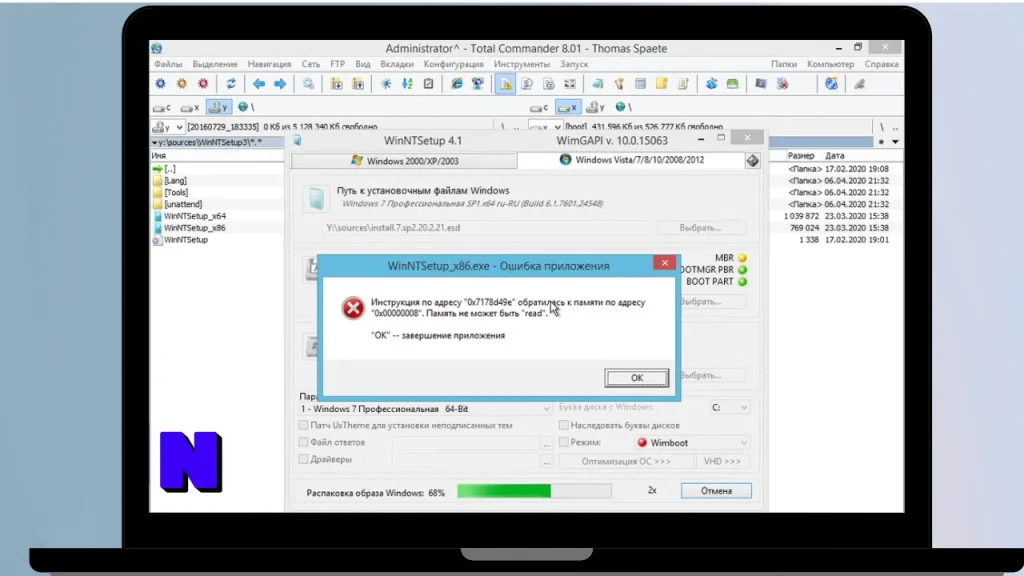Viewport: 1024px width, 576px height.
Task: Click the clipboard checkmark toolbar icon
Action: tap(428, 84)
